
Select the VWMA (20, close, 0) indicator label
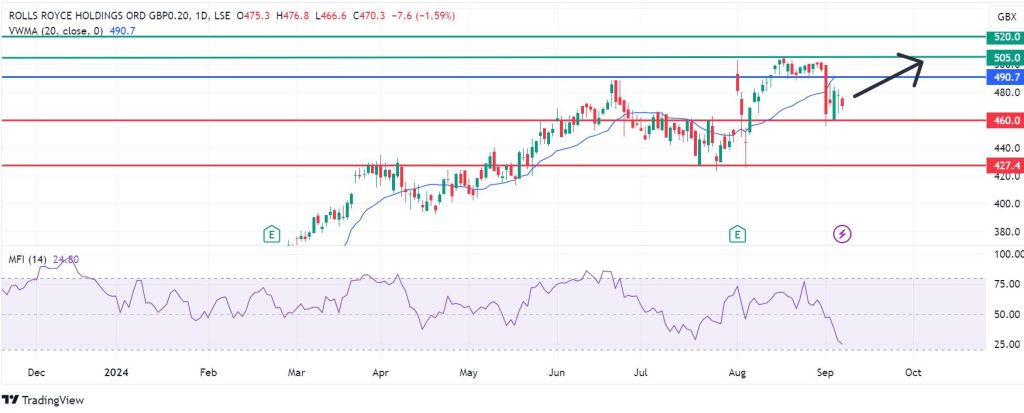pyautogui.click(x=56, y=30)
